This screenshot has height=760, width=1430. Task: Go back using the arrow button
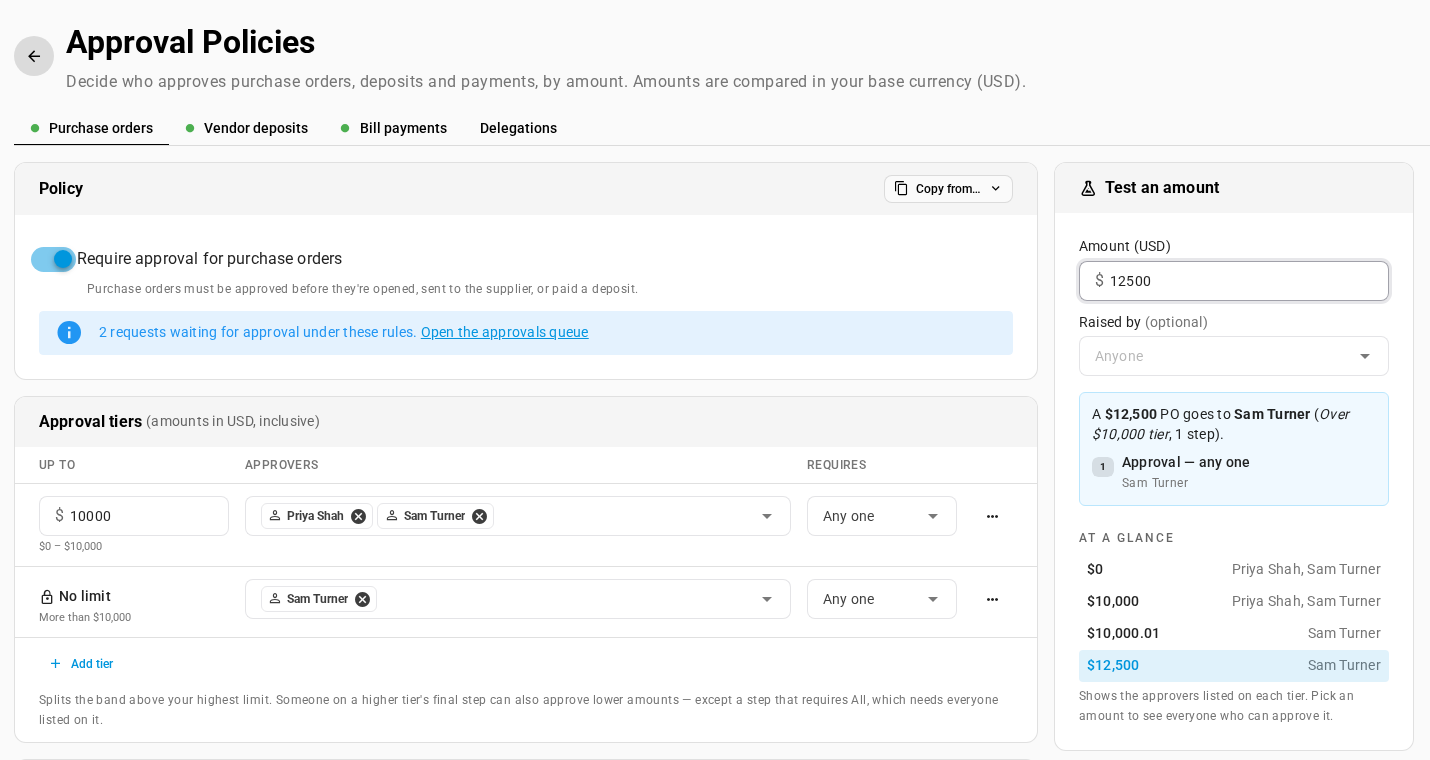34,56
